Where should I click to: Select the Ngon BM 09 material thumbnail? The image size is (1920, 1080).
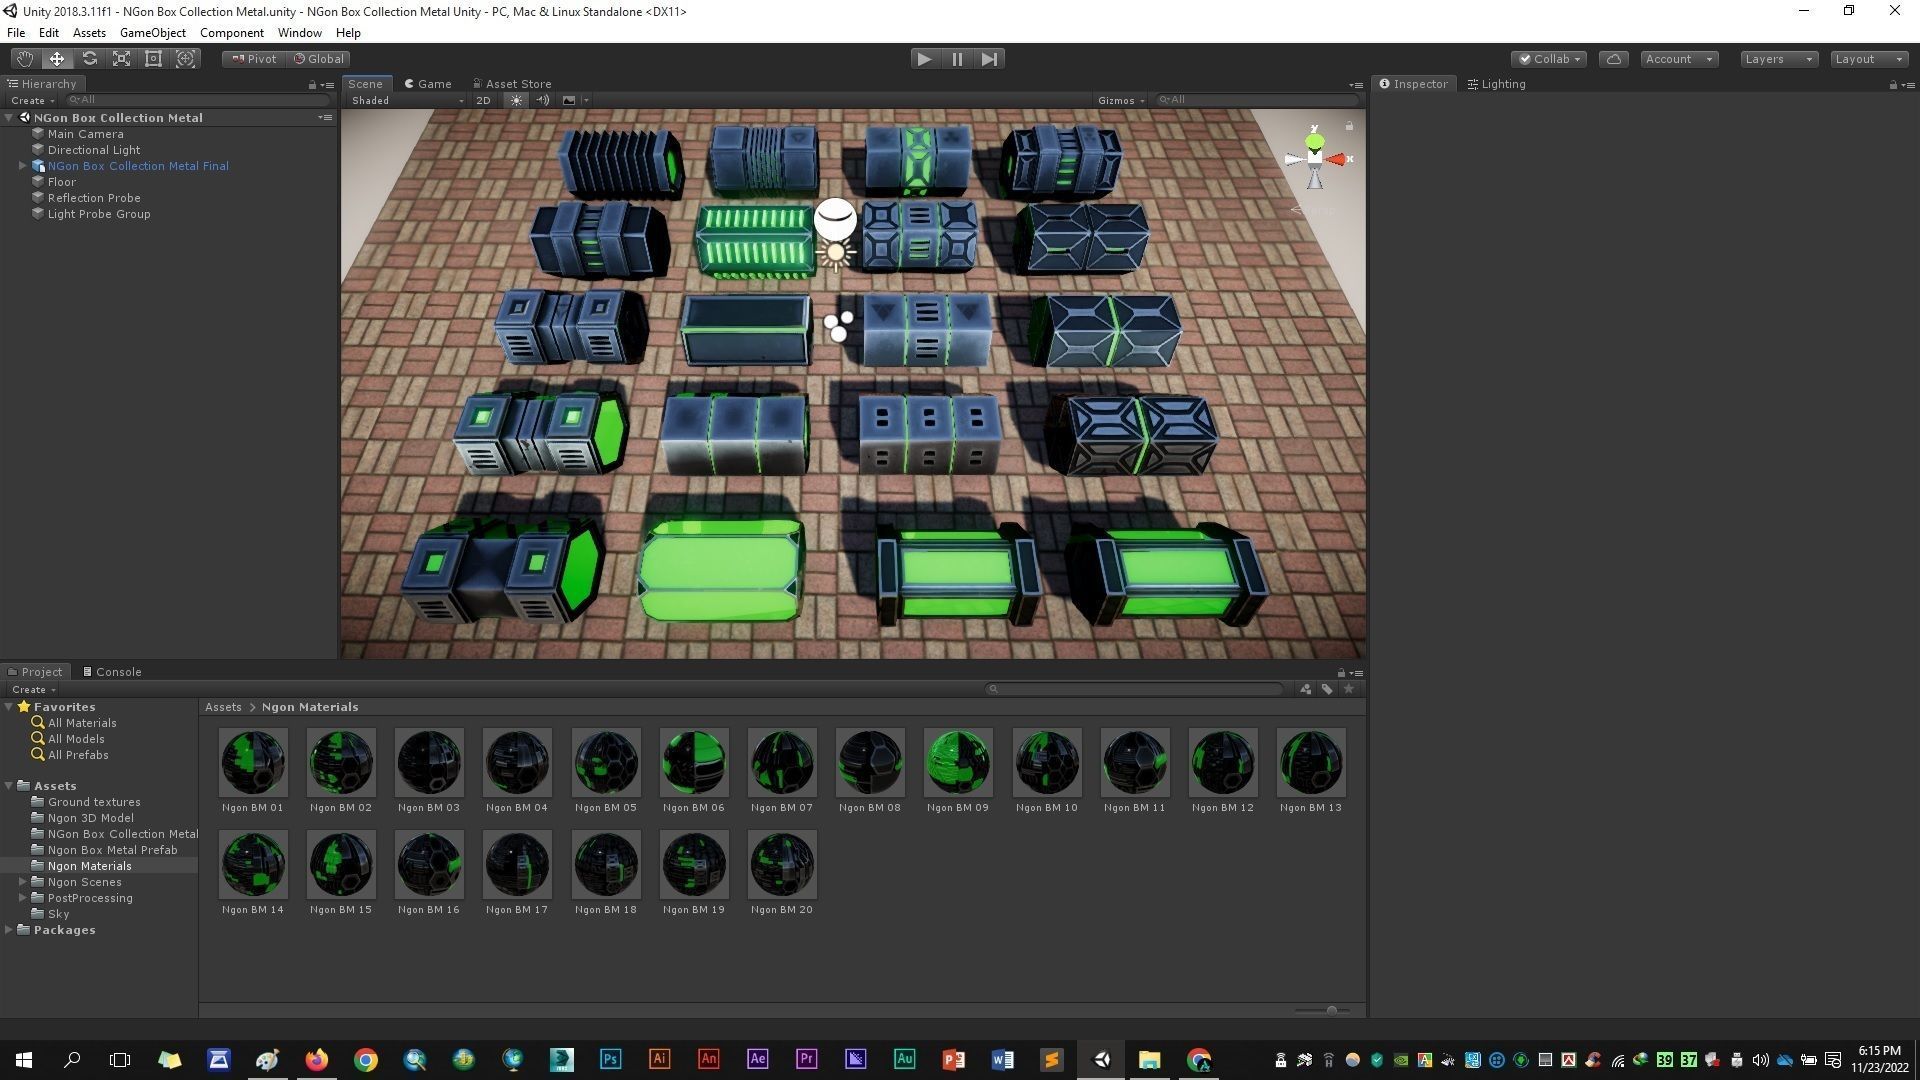(957, 763)
